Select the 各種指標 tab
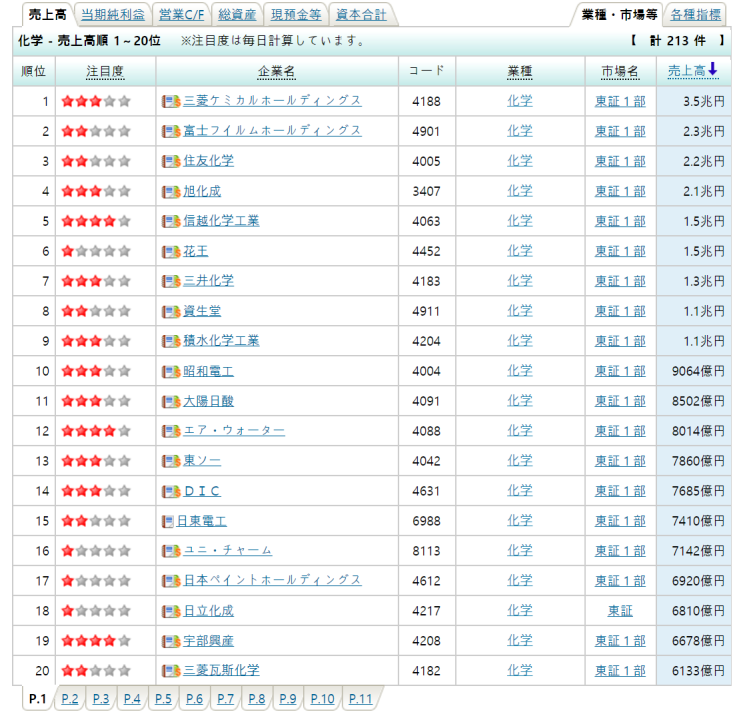743x714 pixels. click(x=696, y=15)
